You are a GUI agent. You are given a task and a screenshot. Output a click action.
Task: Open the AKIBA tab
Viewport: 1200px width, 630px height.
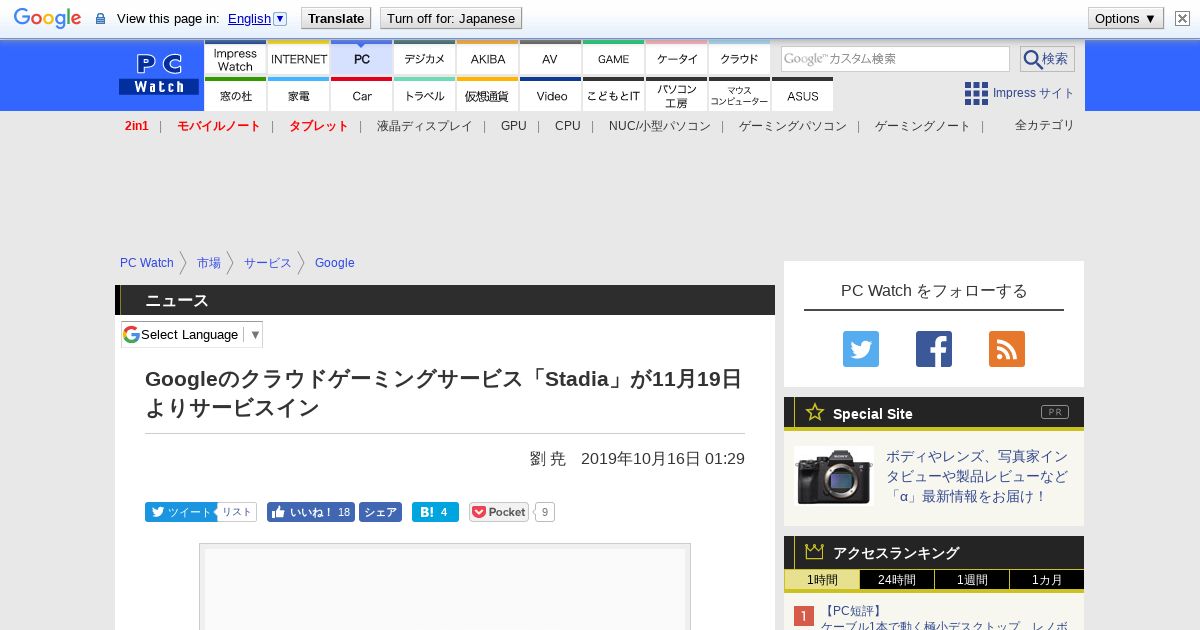[x=488, y=59]
